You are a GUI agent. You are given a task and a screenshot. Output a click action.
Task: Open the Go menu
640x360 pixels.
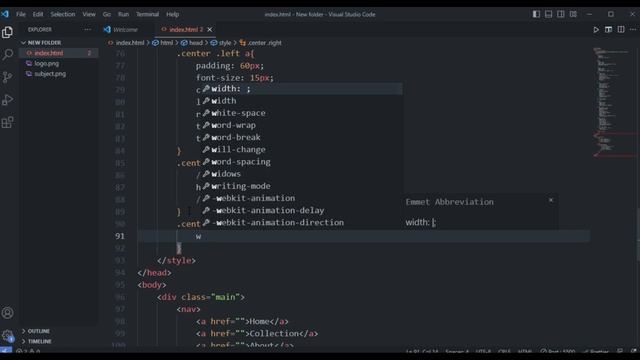107,14
